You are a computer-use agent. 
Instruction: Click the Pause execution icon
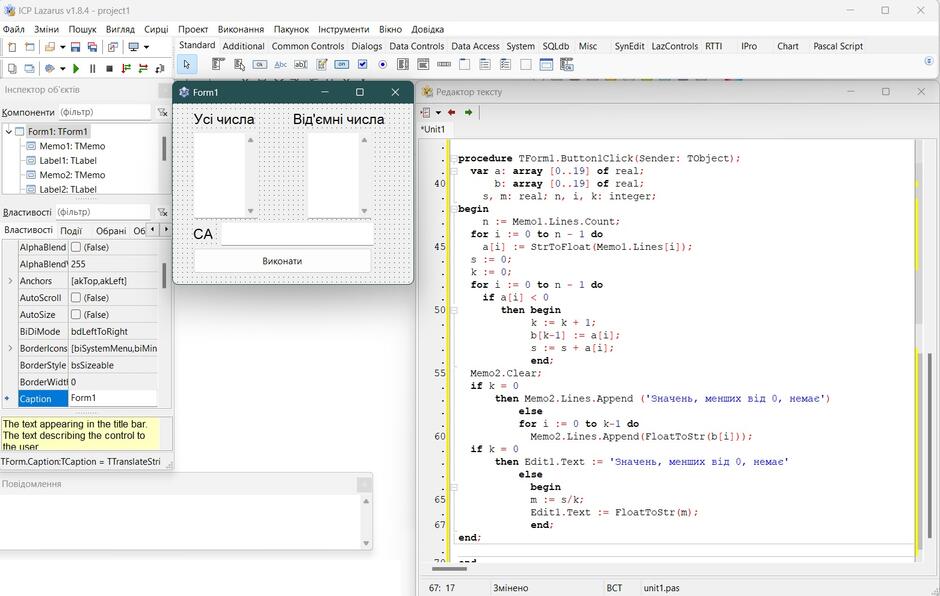coord(92,69)
